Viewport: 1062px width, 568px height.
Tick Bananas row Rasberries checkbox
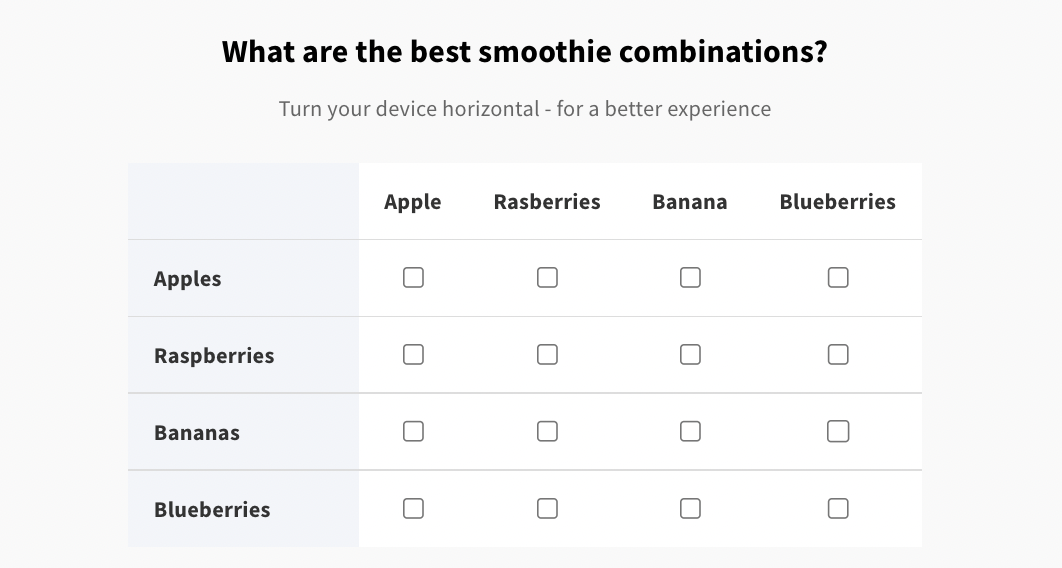point(547,431)
